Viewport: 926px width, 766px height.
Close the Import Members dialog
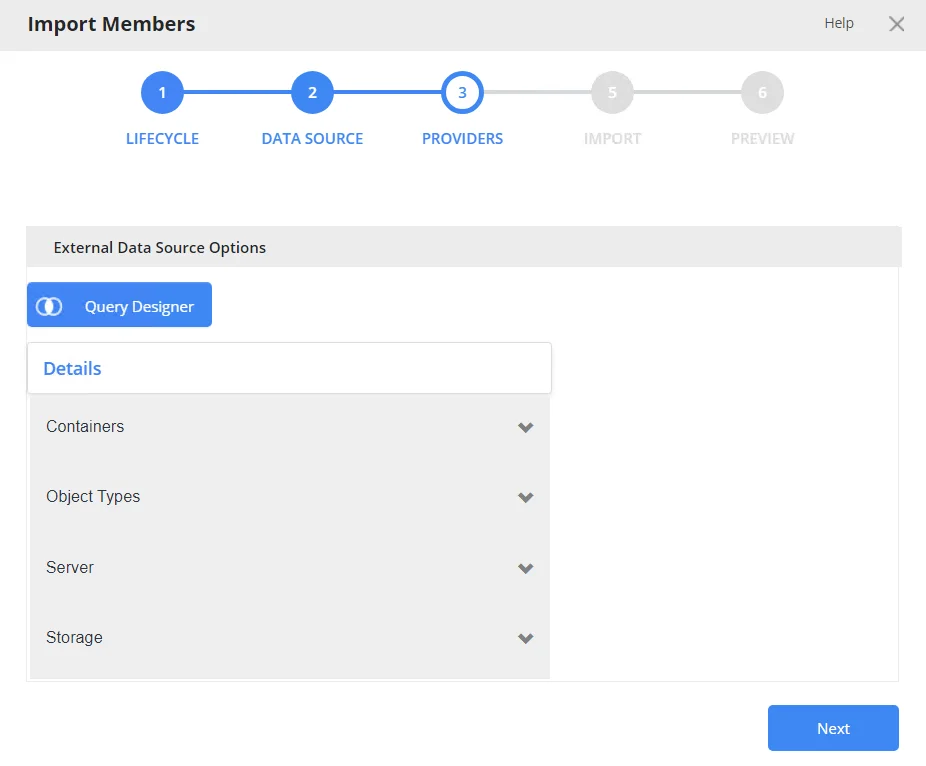coord(896,24)
